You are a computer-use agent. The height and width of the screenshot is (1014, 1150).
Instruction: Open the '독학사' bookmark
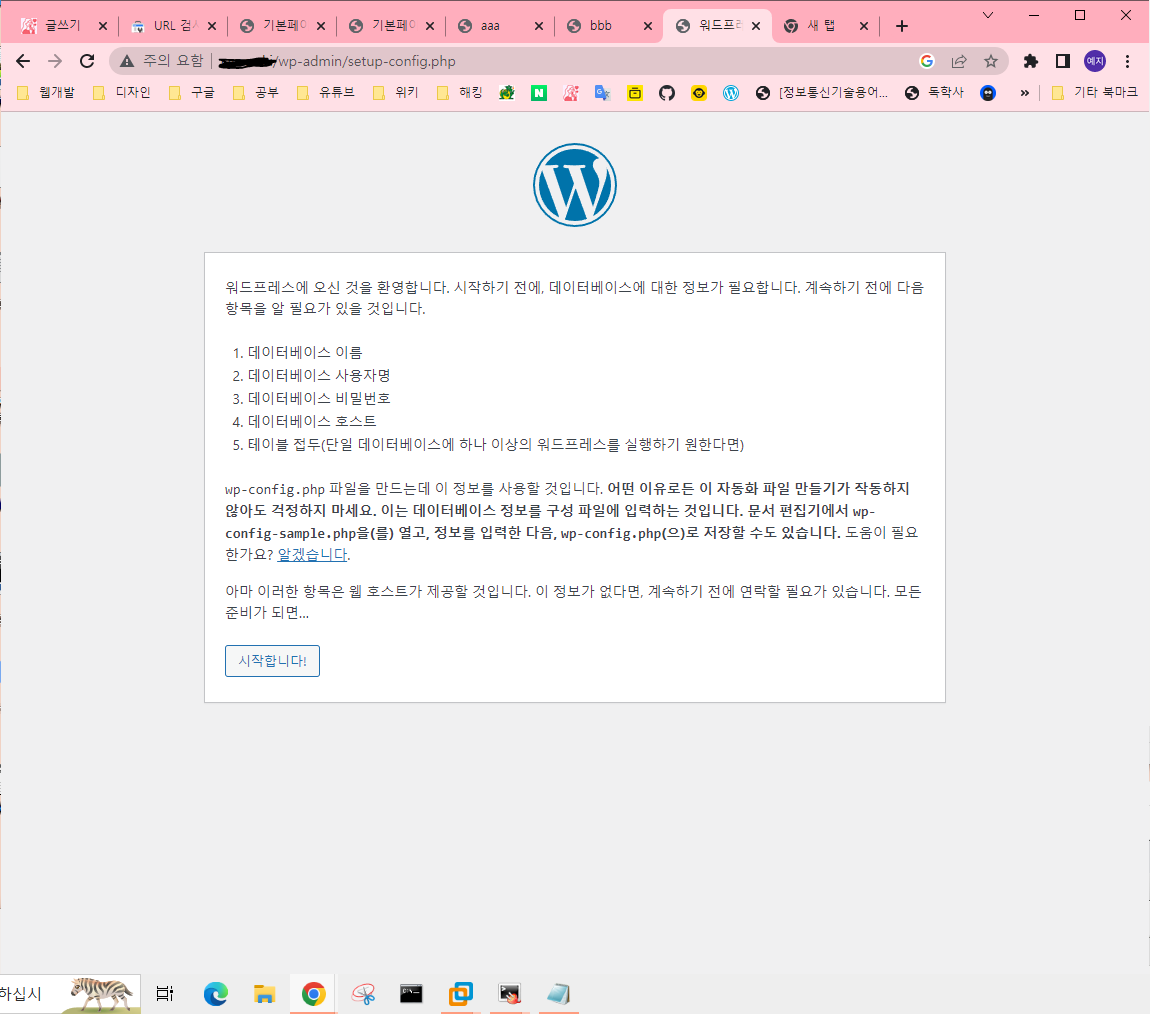coord(935,92)
